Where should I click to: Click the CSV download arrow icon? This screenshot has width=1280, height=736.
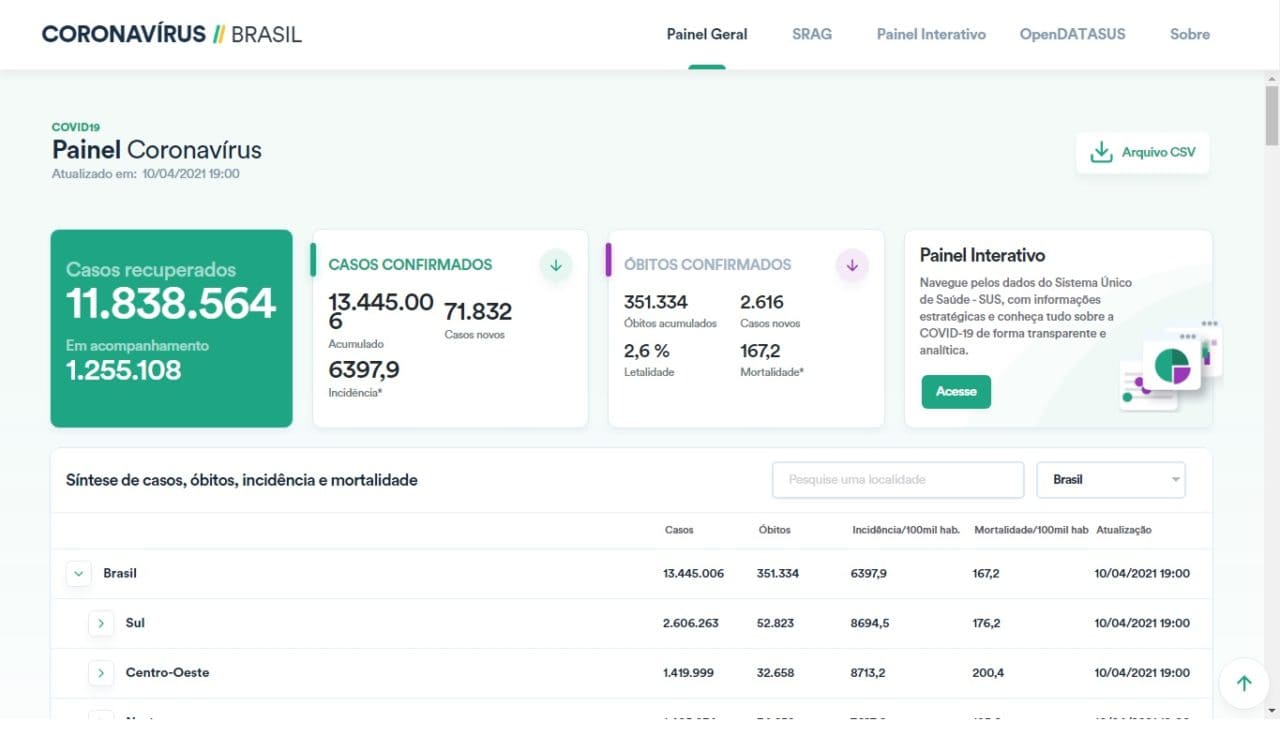pos(1101,153)
